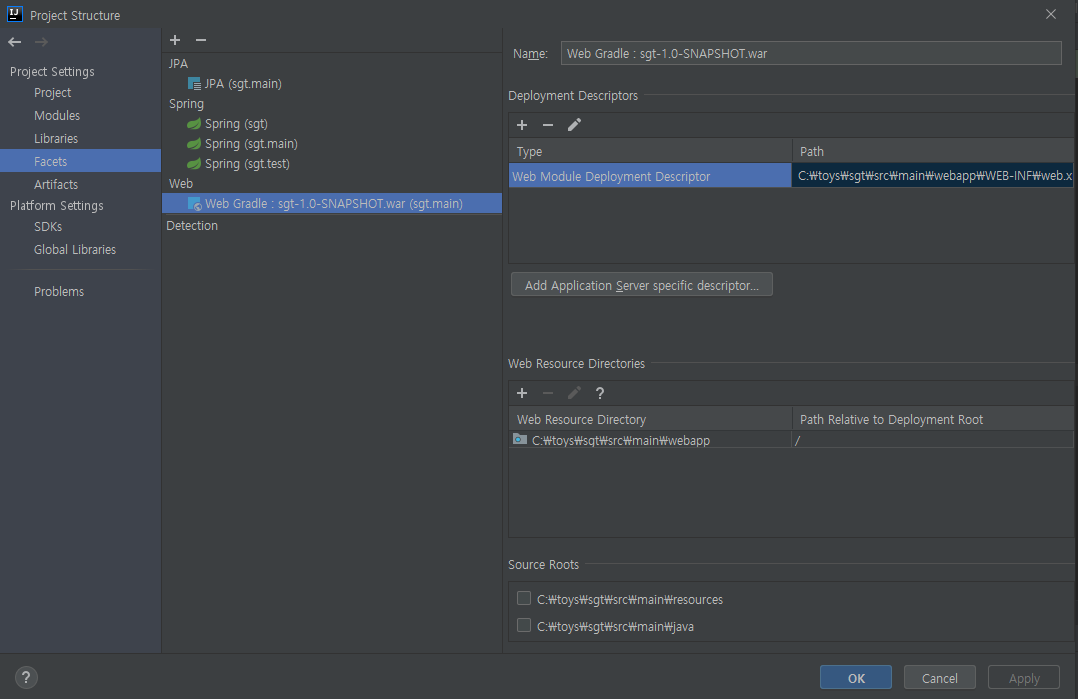Select Web Gradle sgt-1.0-SNAPSHOT.war facet
This screenshot has height=699, width=1078.
[x=332, y=203]
